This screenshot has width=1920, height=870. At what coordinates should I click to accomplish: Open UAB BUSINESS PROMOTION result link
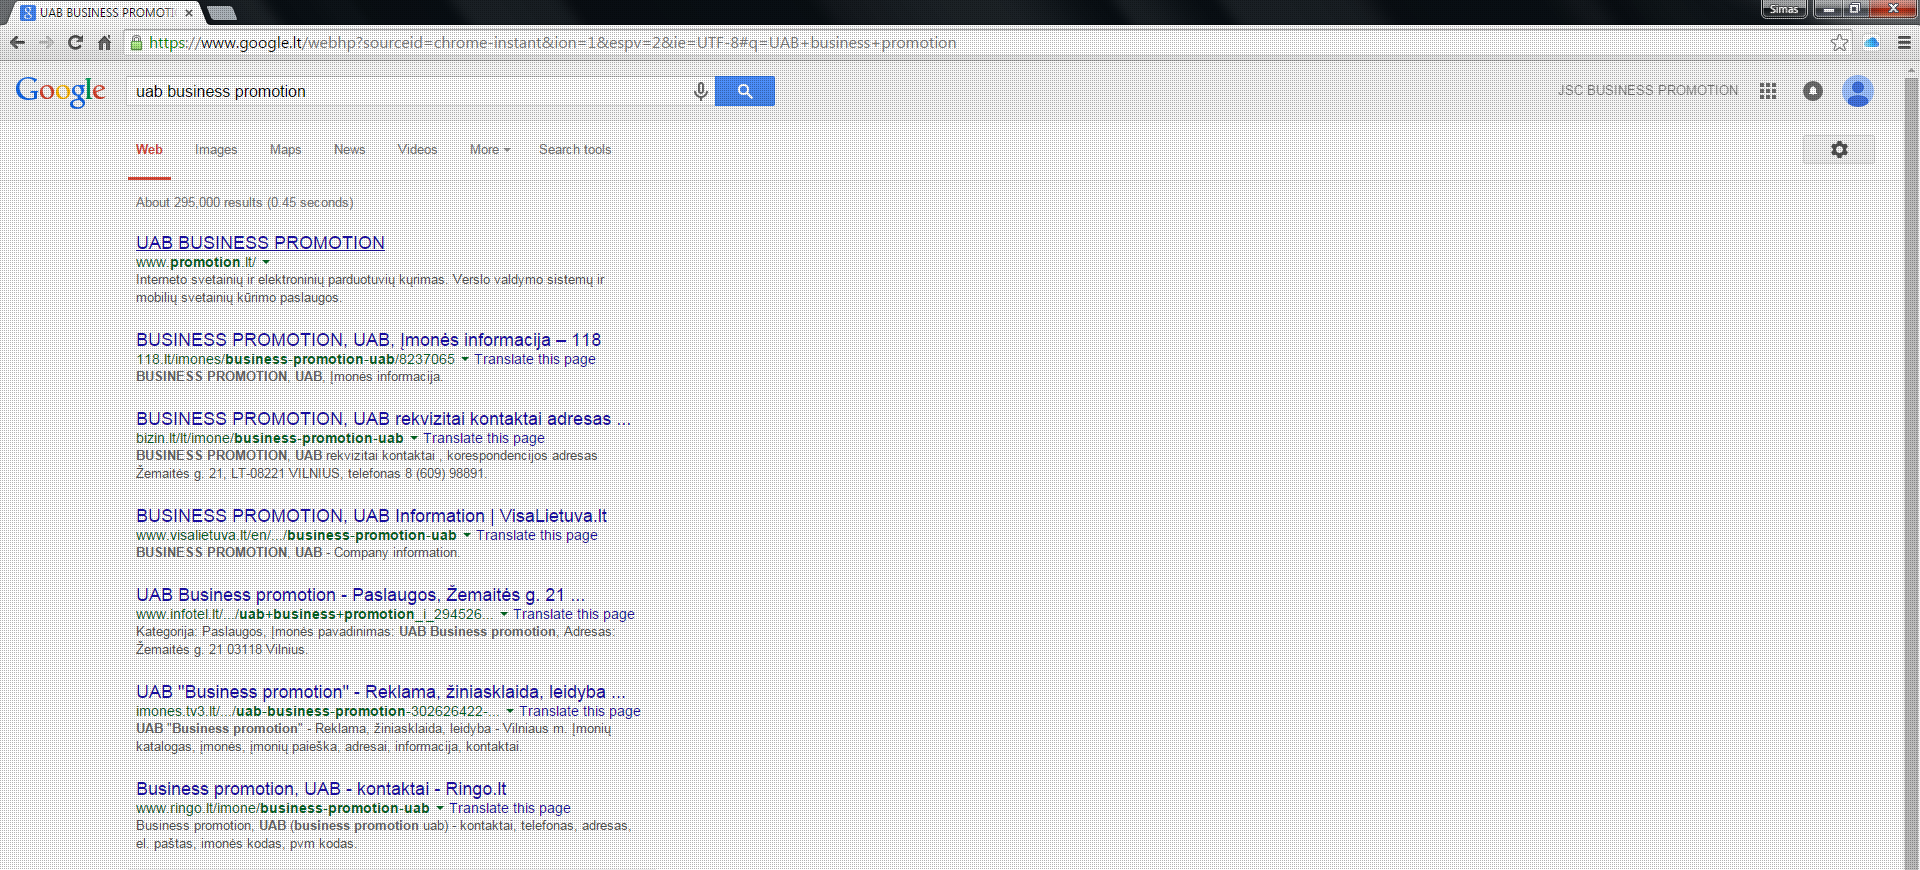(260, 242)
